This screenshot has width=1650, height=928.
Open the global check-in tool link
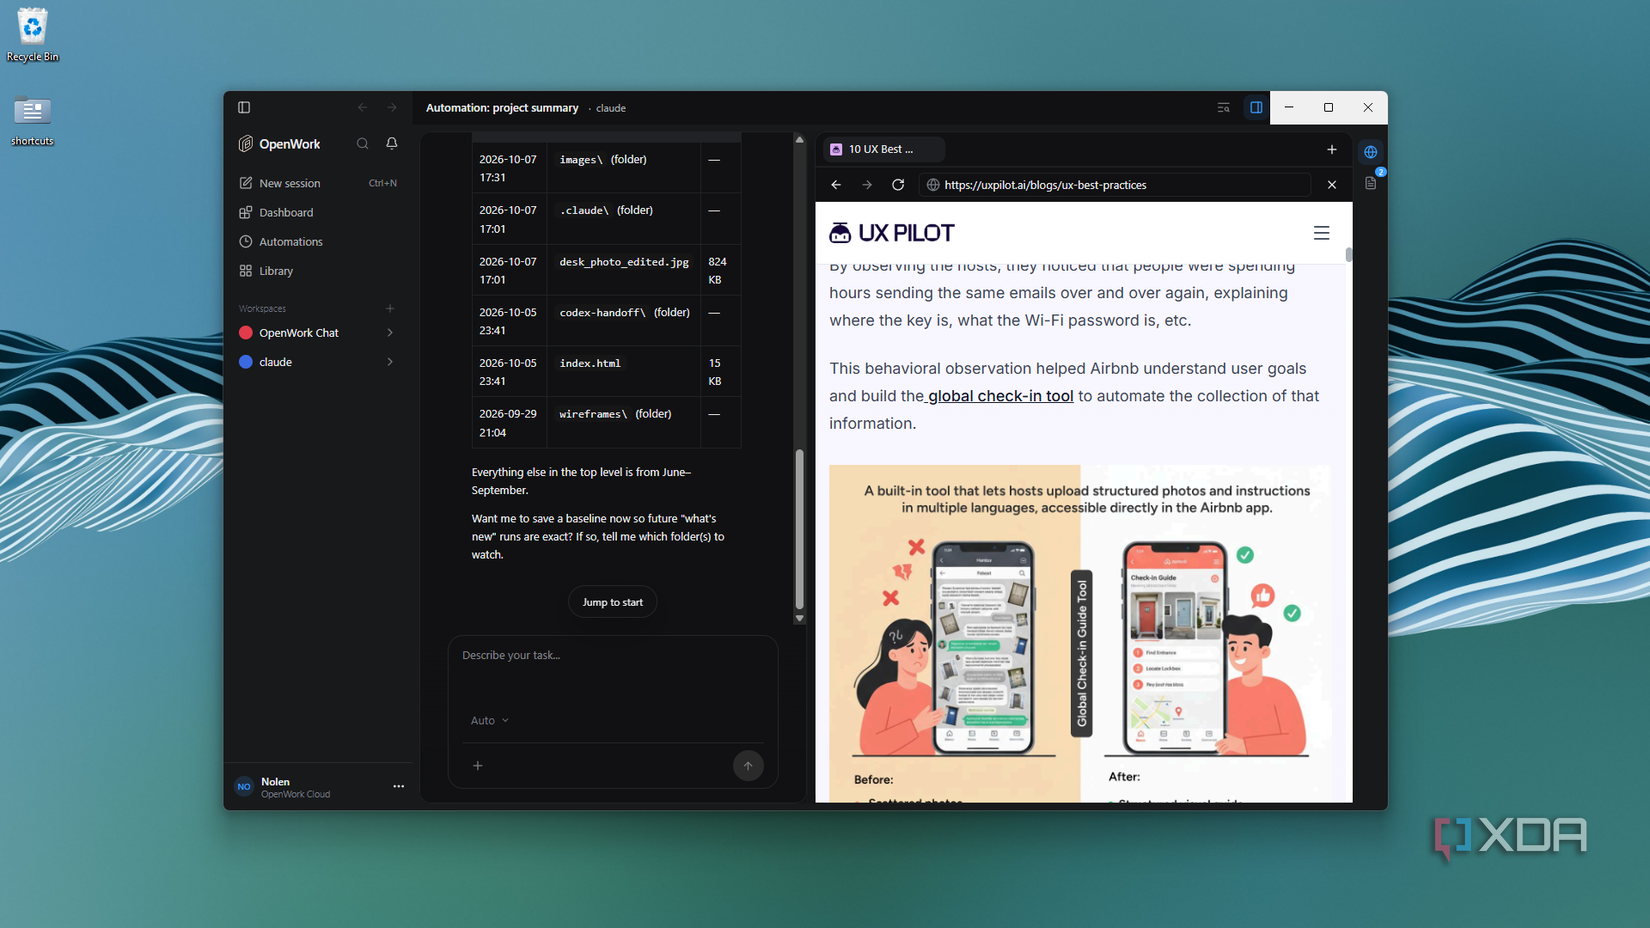[x=1000, y=396]
